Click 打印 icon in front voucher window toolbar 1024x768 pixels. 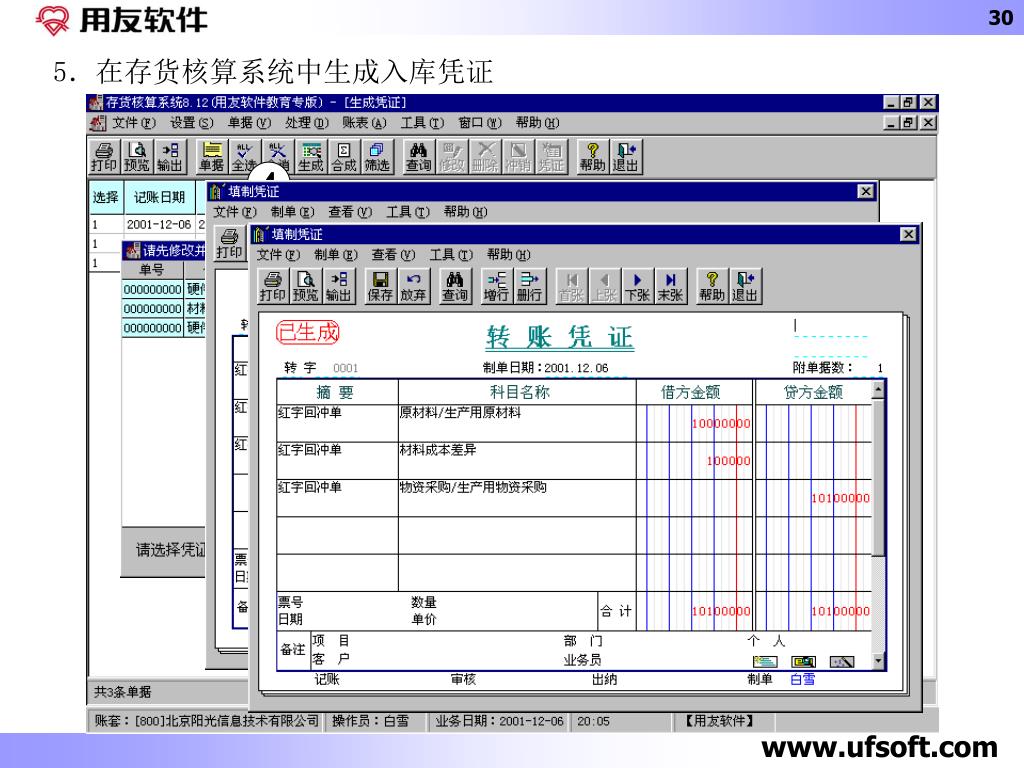point(272,287)
